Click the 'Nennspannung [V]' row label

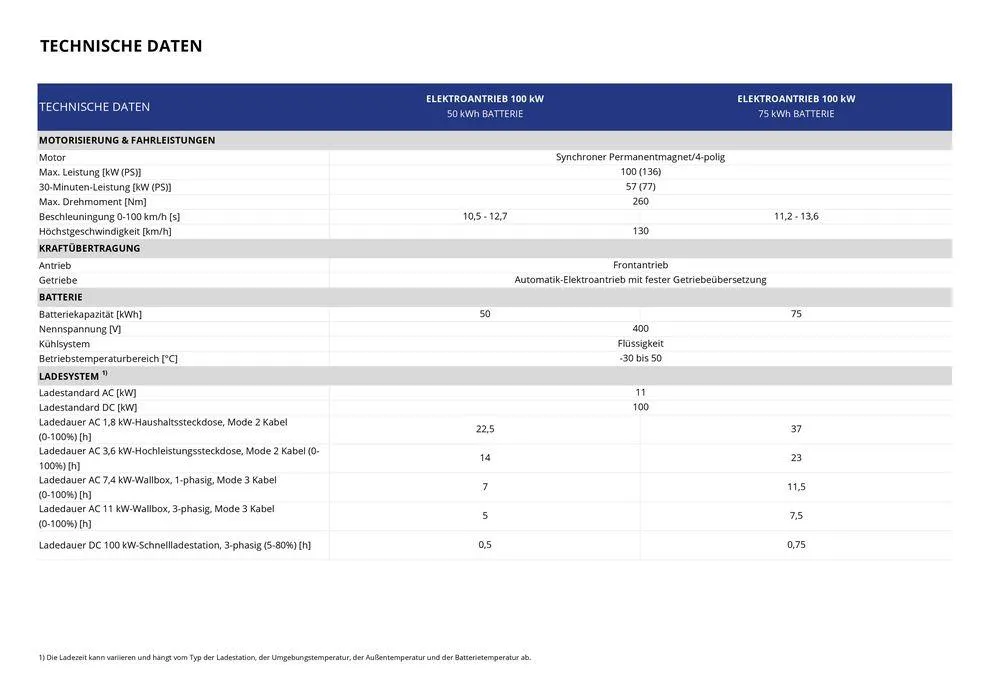[80, 329]
